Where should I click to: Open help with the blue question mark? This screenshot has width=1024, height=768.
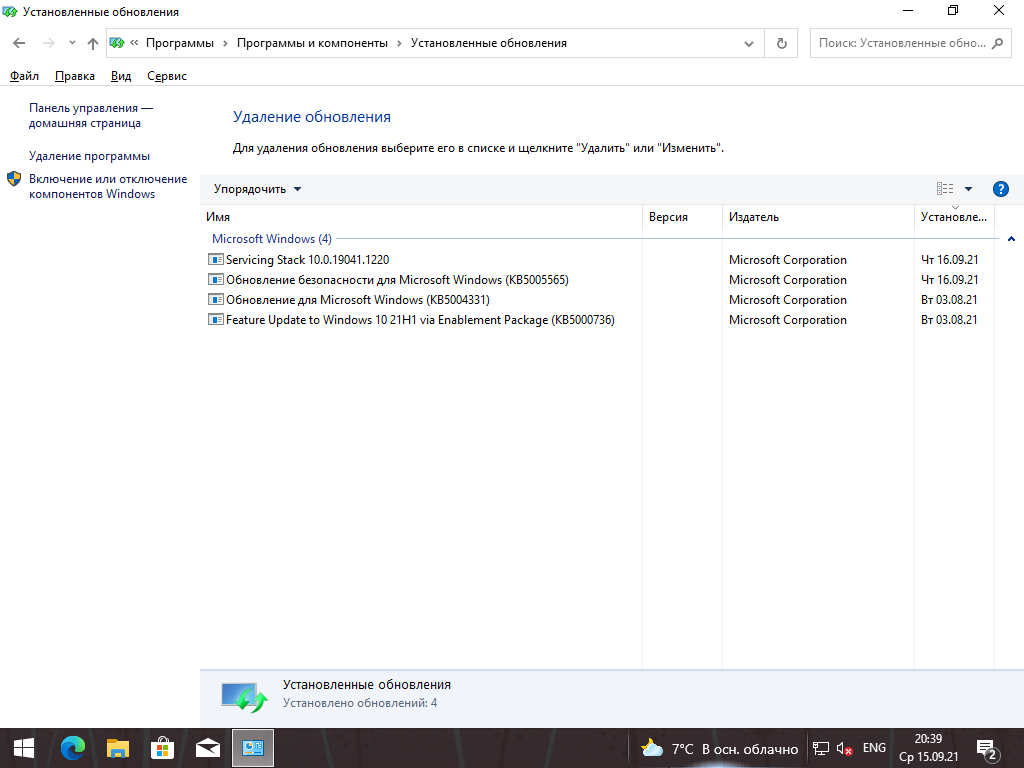point(1000,189)
